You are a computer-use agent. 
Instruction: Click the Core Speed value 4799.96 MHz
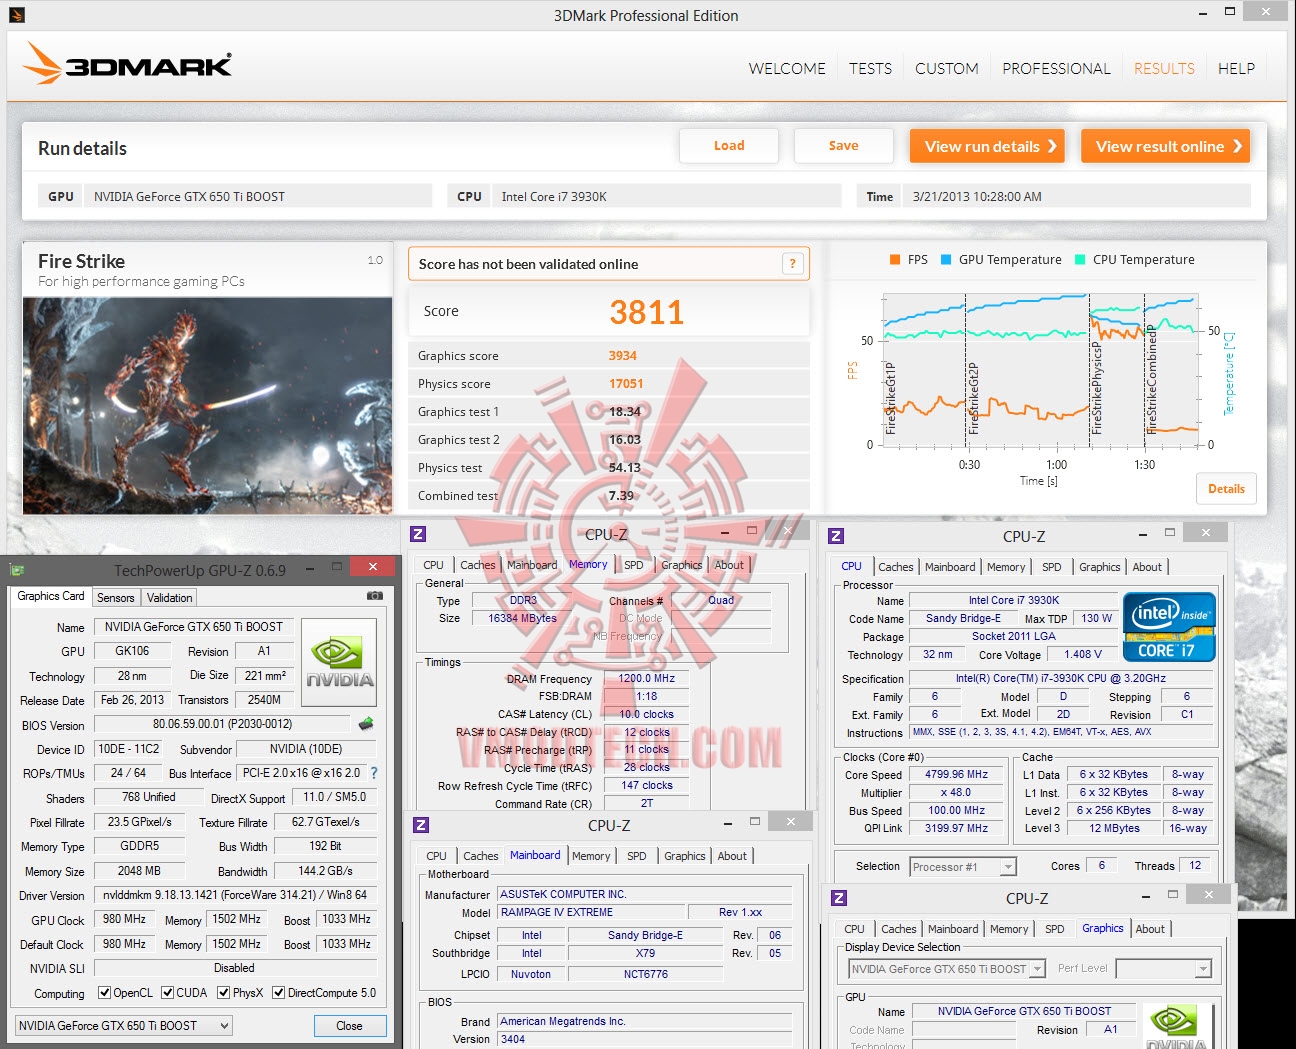coord(957,774)
